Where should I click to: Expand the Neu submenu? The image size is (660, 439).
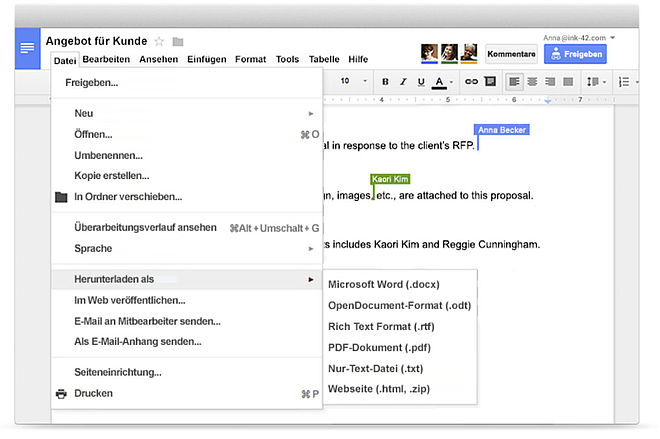(x=187, y=113)
